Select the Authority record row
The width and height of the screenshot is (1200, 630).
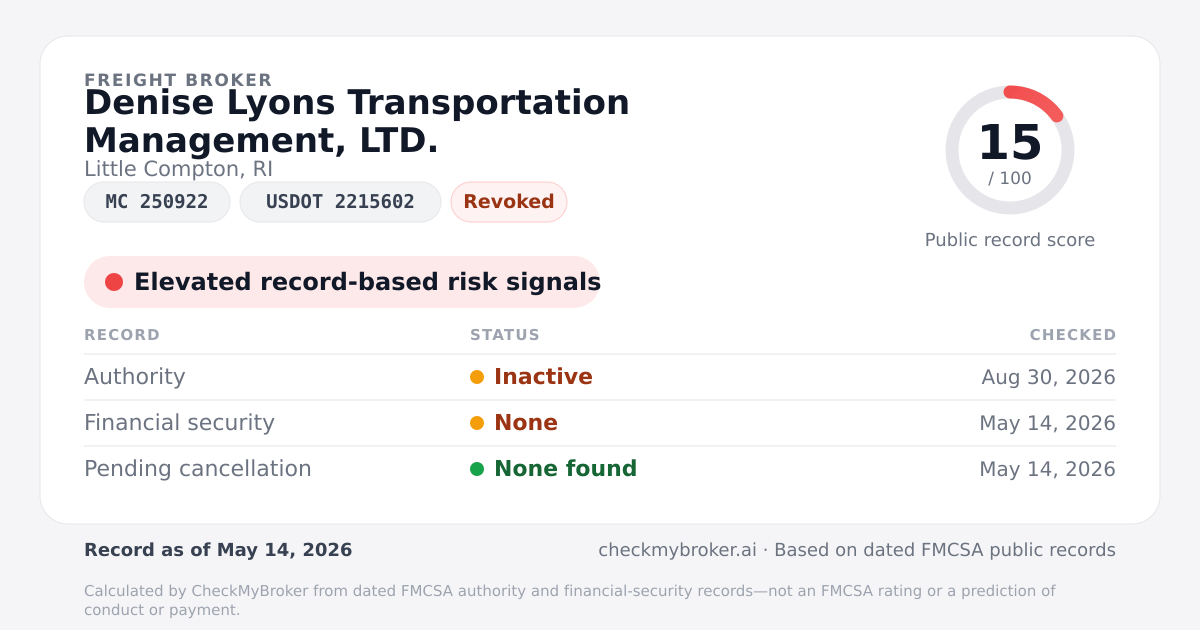pyautogui.click(x=600, y=377)
